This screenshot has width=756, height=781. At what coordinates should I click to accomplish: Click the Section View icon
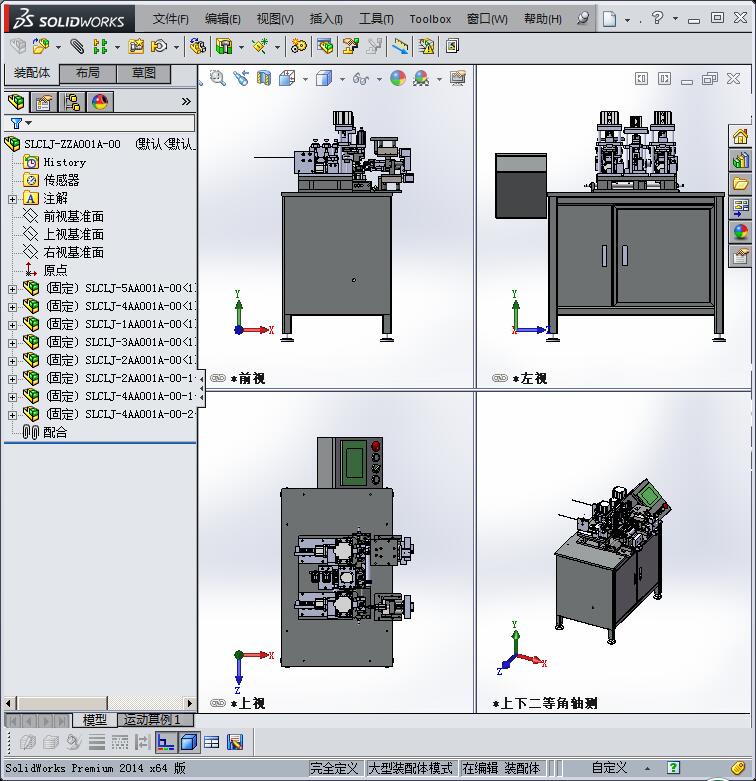pyautogui.click(x=264, y=78)
